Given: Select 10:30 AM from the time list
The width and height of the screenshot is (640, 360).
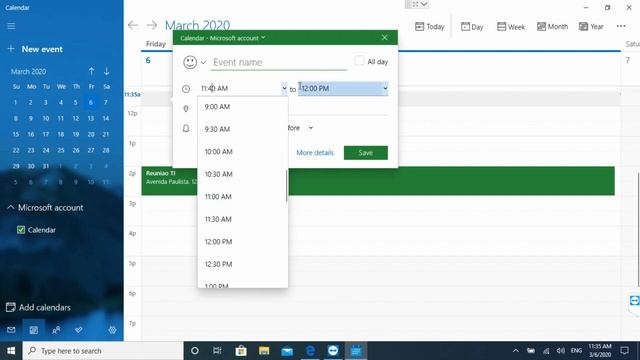Looking at the screenshot, I should tap(243, 174).
